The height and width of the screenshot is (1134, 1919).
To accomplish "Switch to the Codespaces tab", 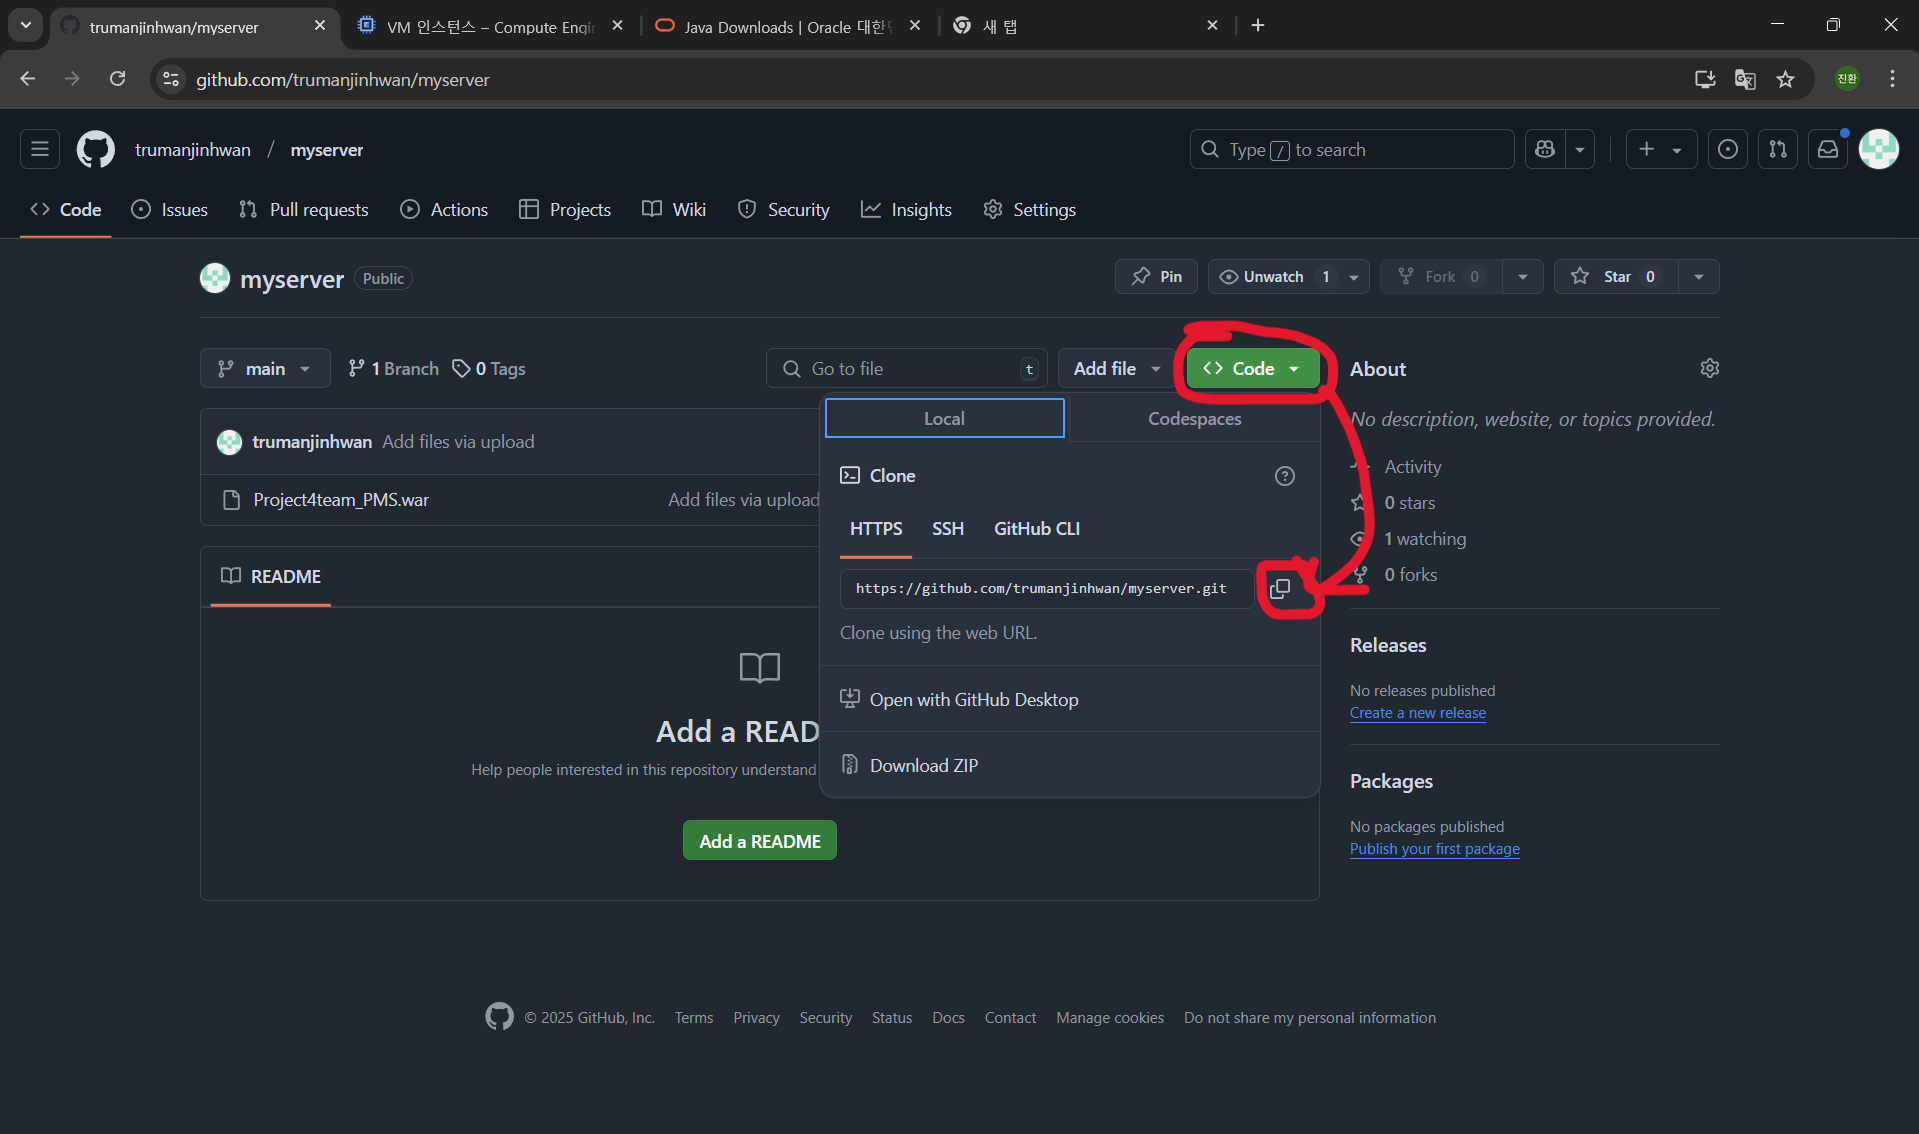I will point(1194,419).
